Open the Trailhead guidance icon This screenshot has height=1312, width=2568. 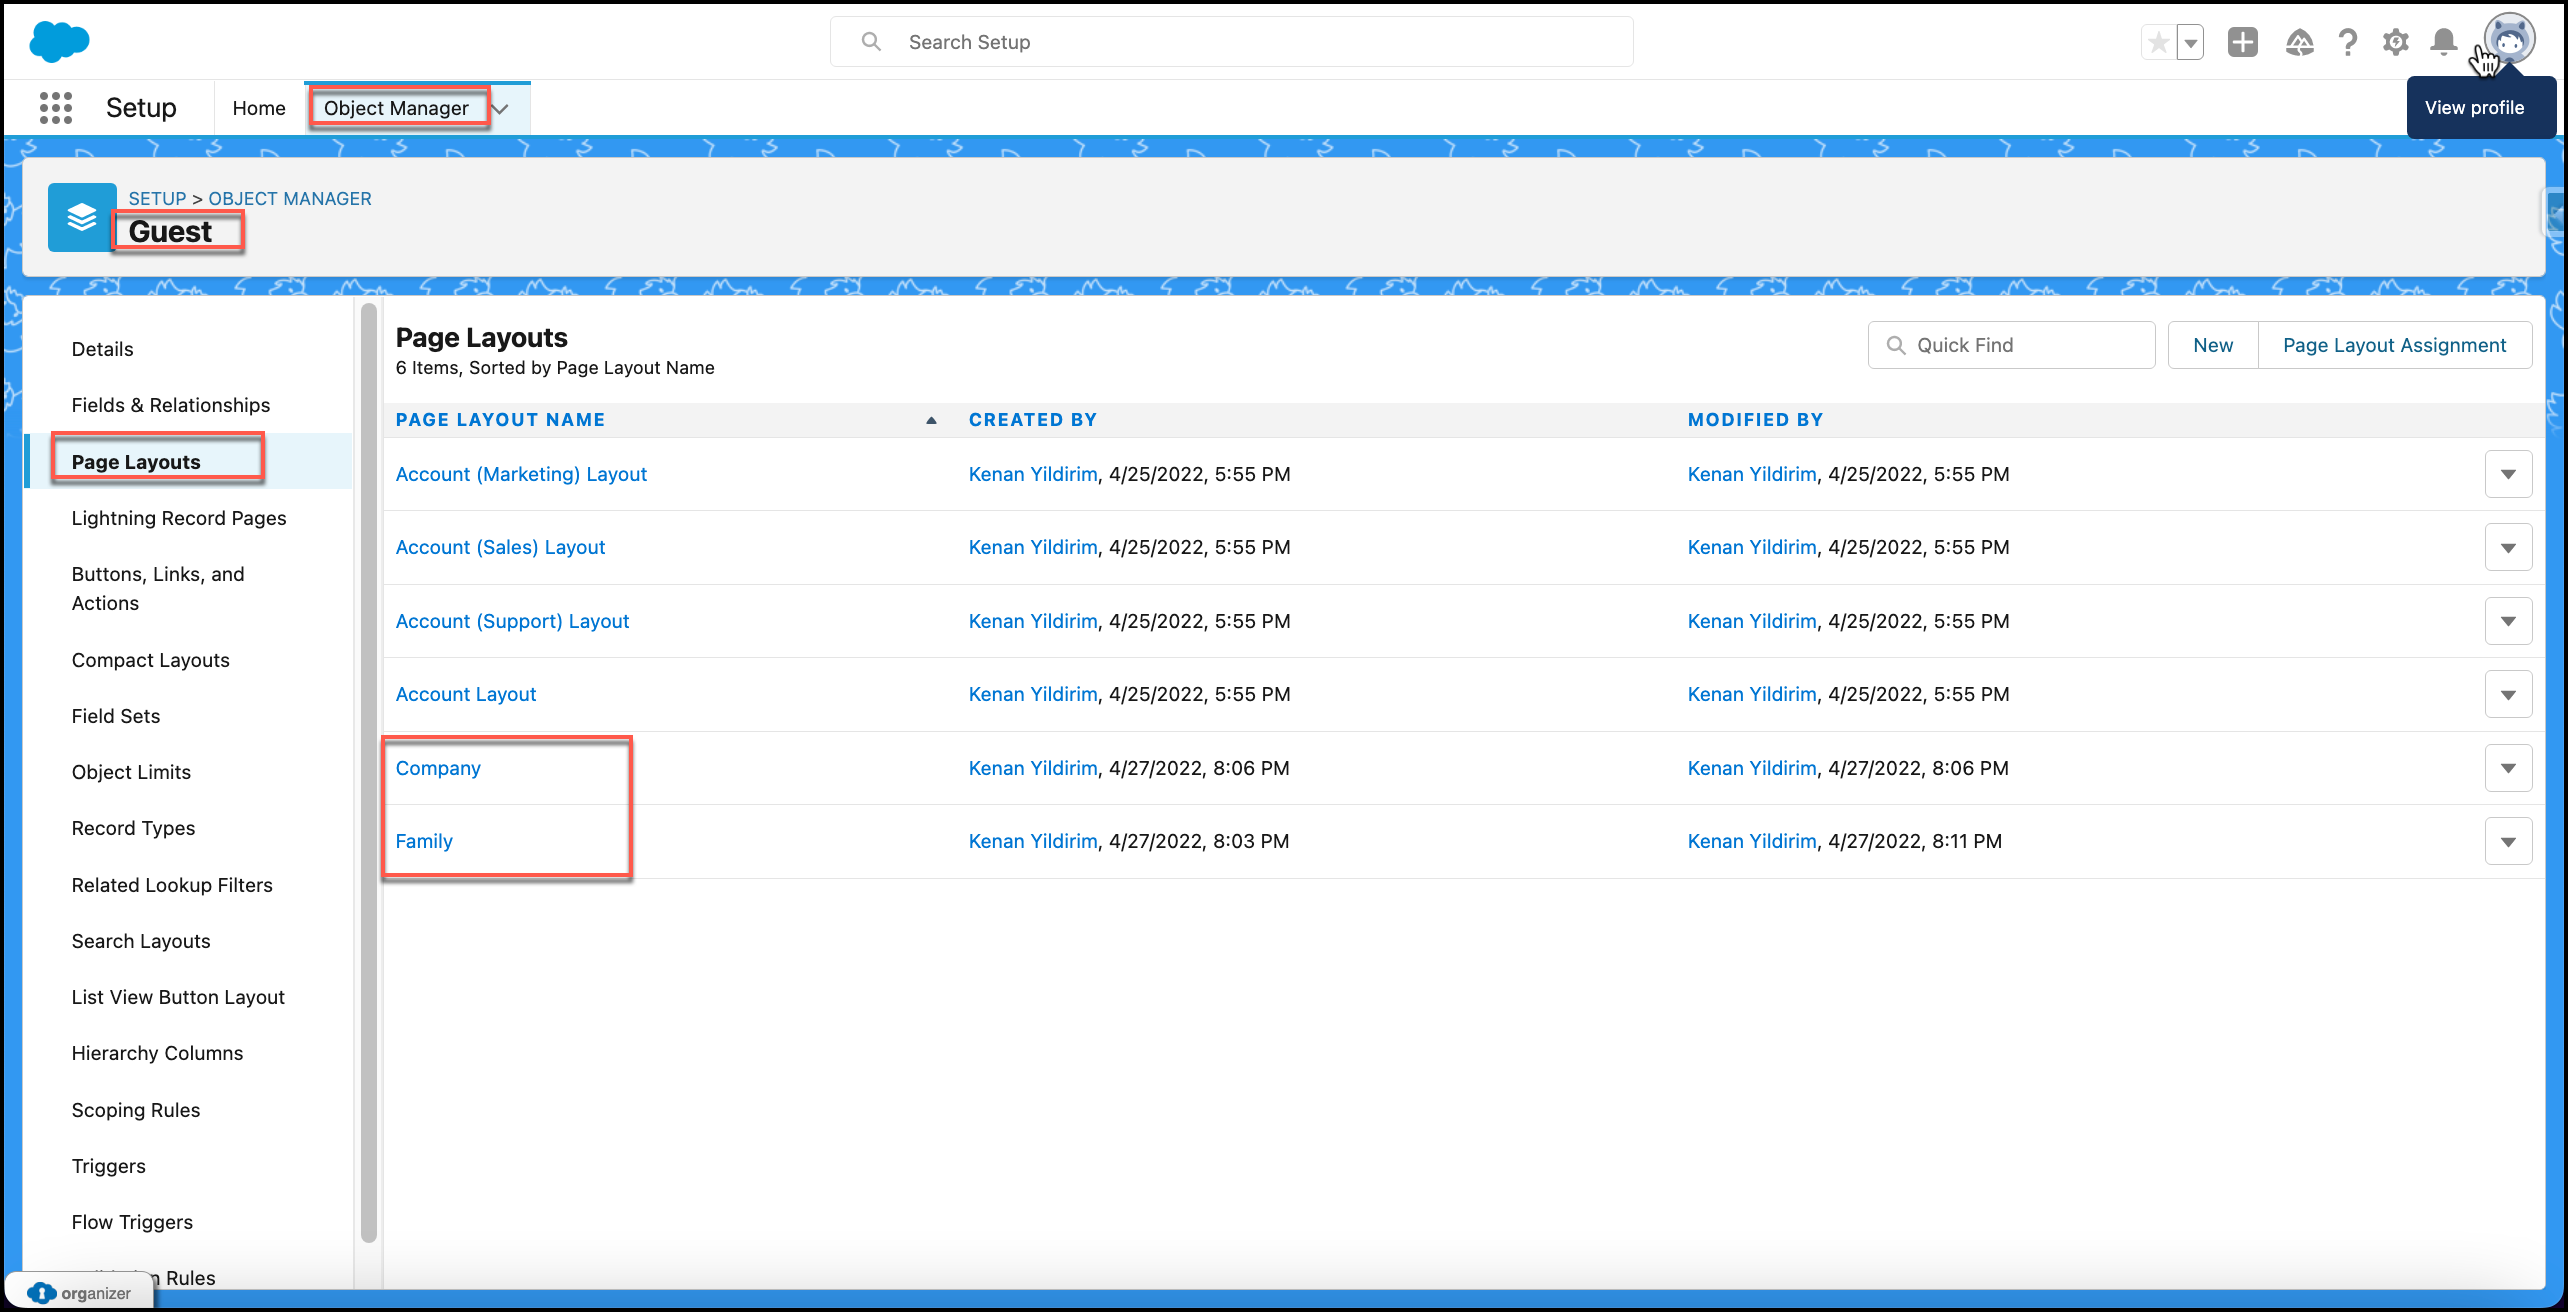[x=2299, y=42]
